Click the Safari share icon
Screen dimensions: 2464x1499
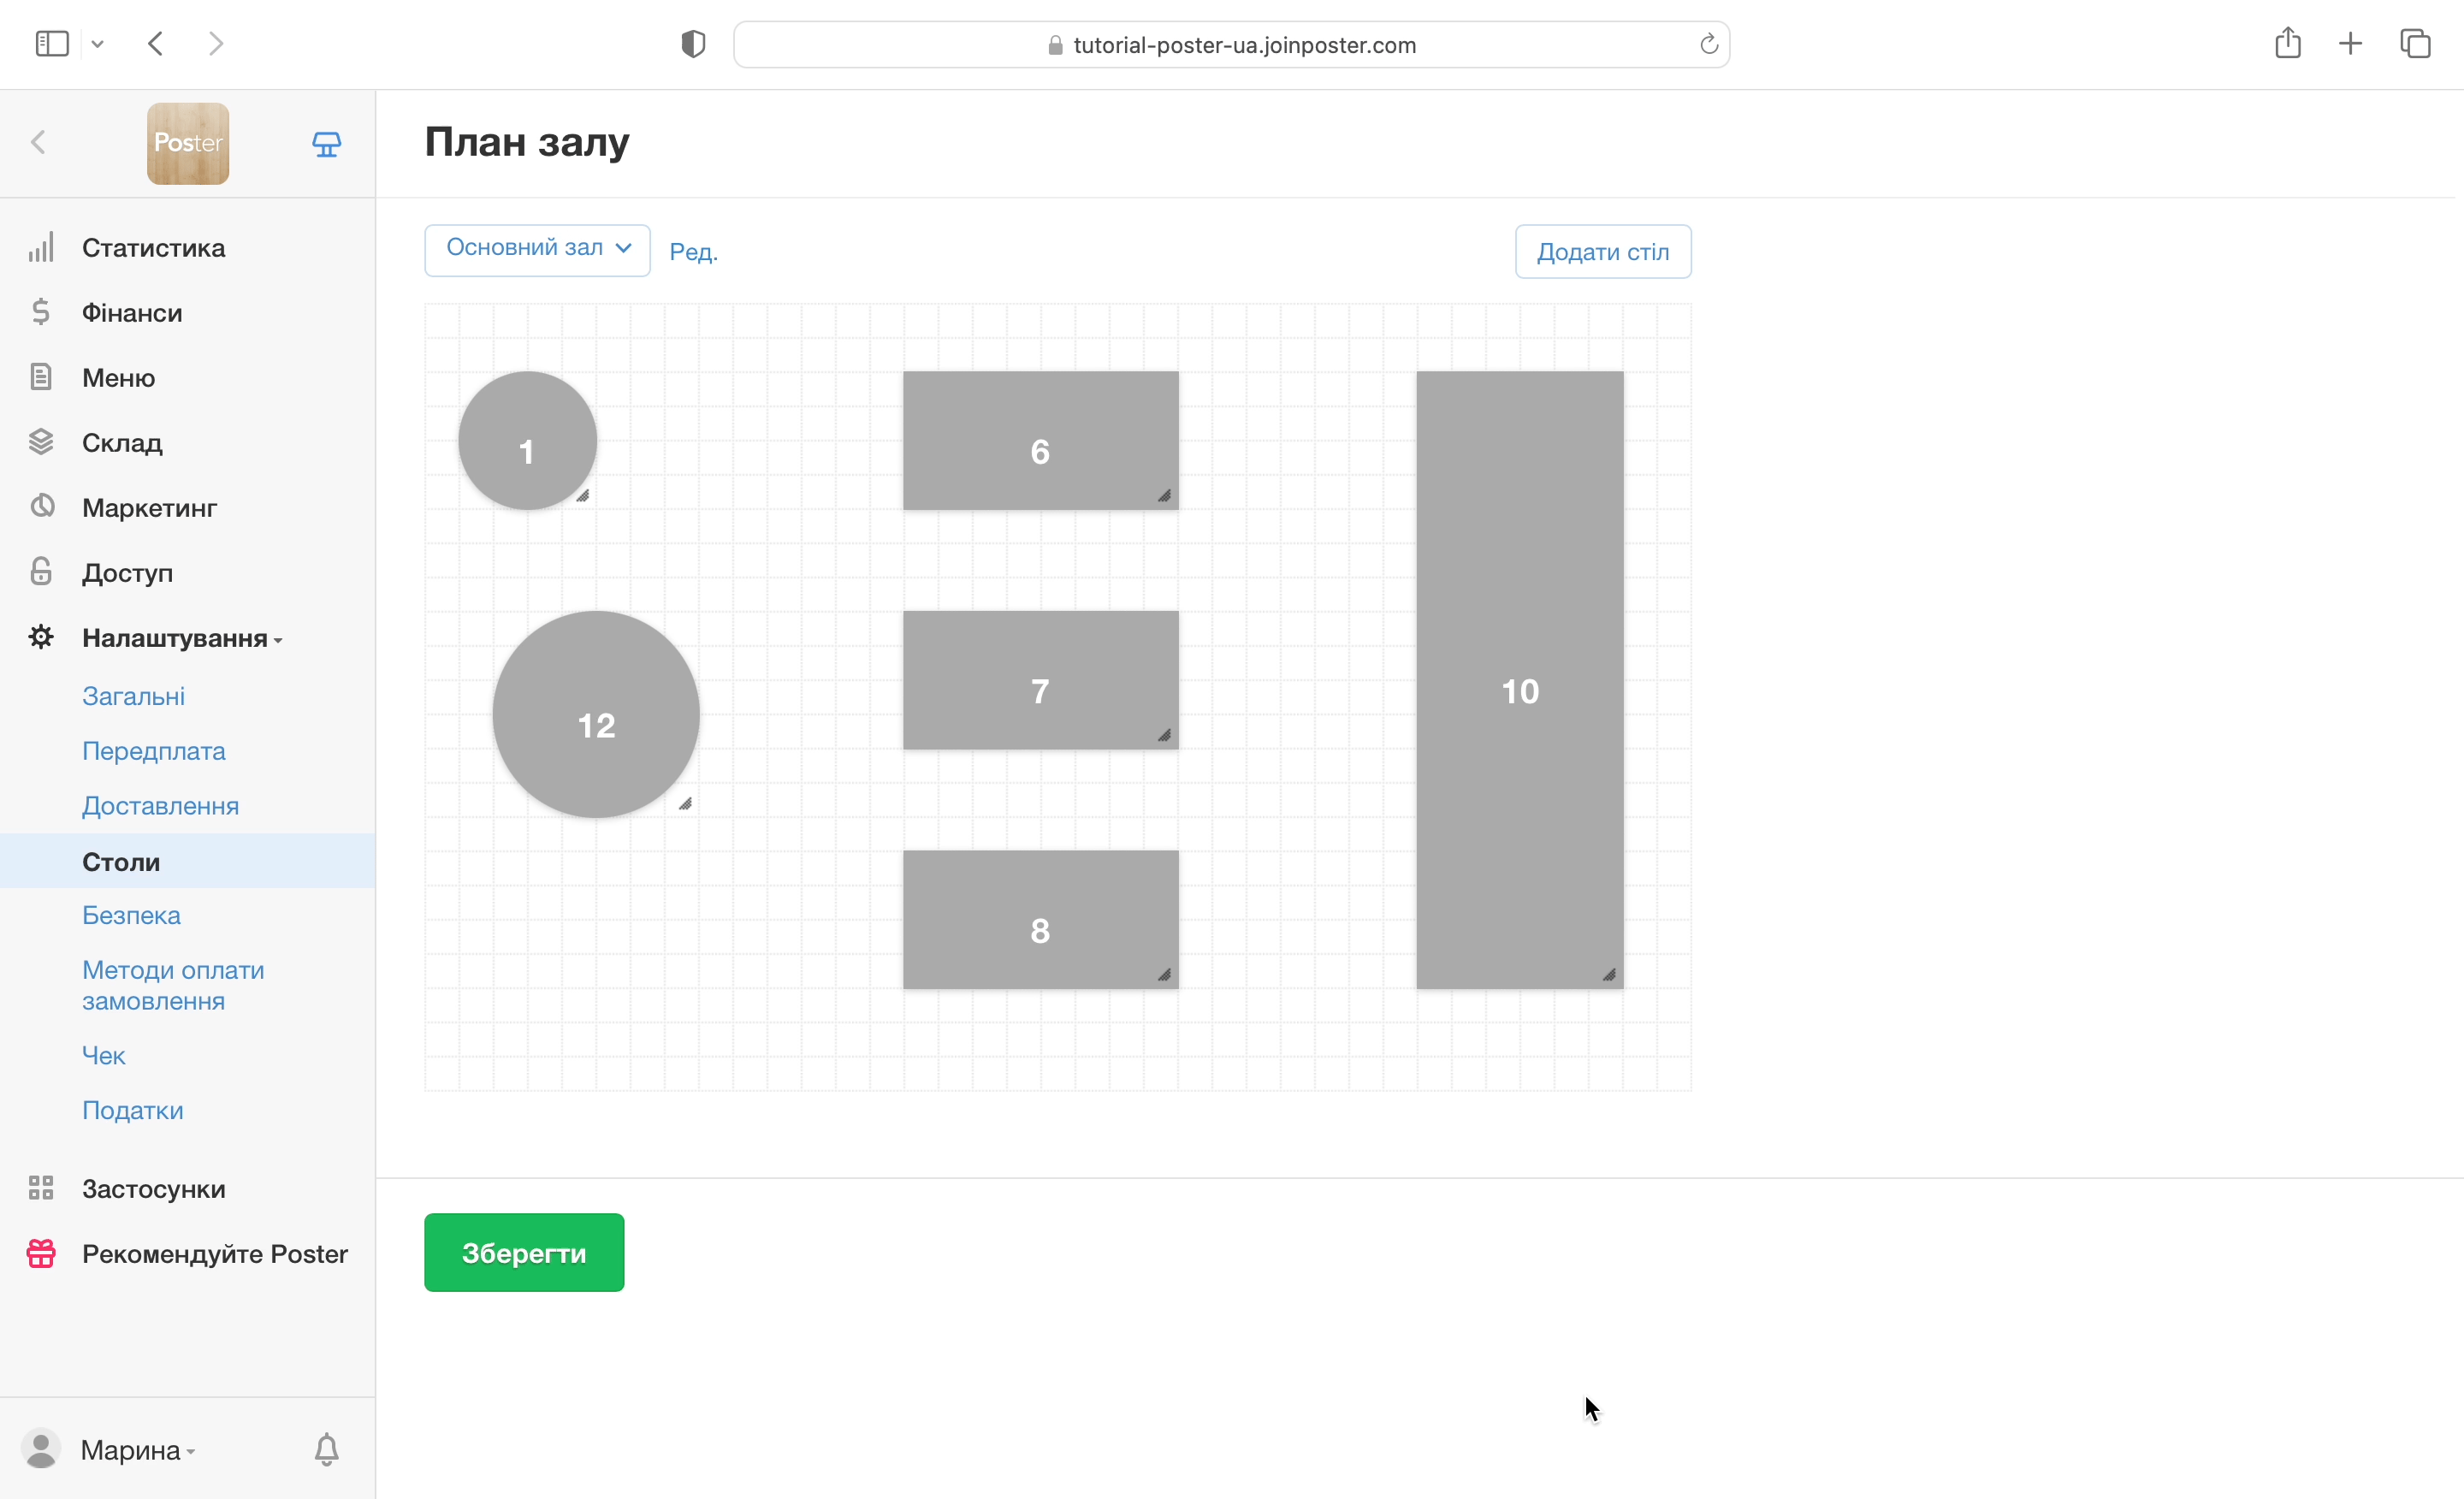pyautogui.click(x=2287, y=43)
